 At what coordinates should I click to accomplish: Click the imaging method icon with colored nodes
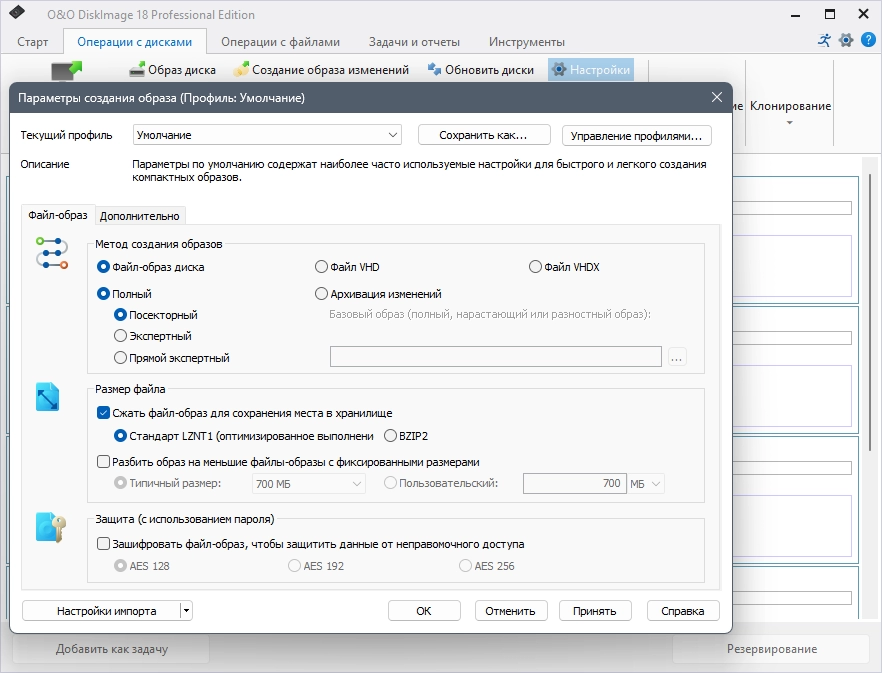coord(52,253)
